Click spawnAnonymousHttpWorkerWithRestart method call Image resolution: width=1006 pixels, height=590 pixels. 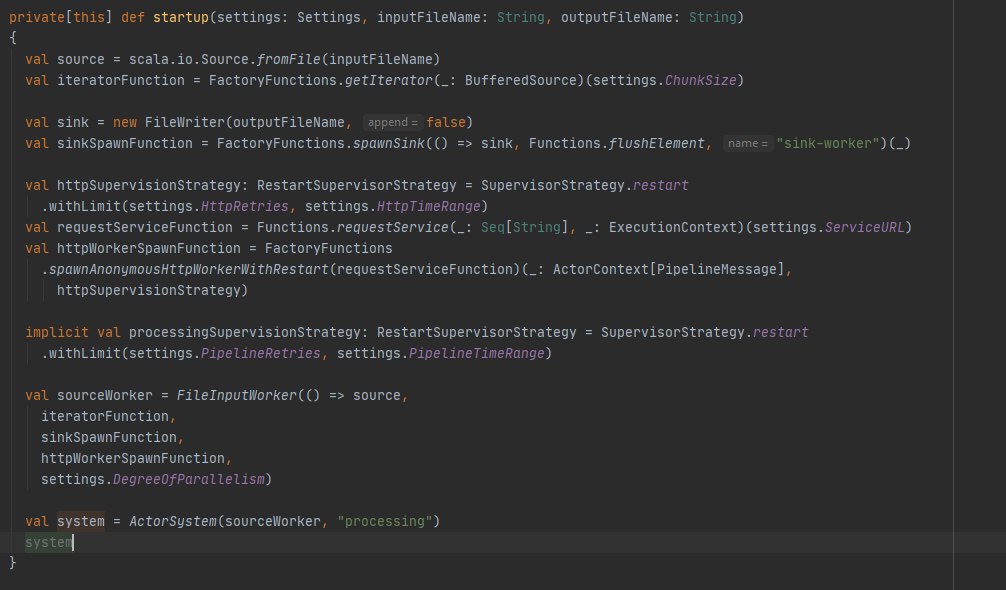(x=189, y=269)
